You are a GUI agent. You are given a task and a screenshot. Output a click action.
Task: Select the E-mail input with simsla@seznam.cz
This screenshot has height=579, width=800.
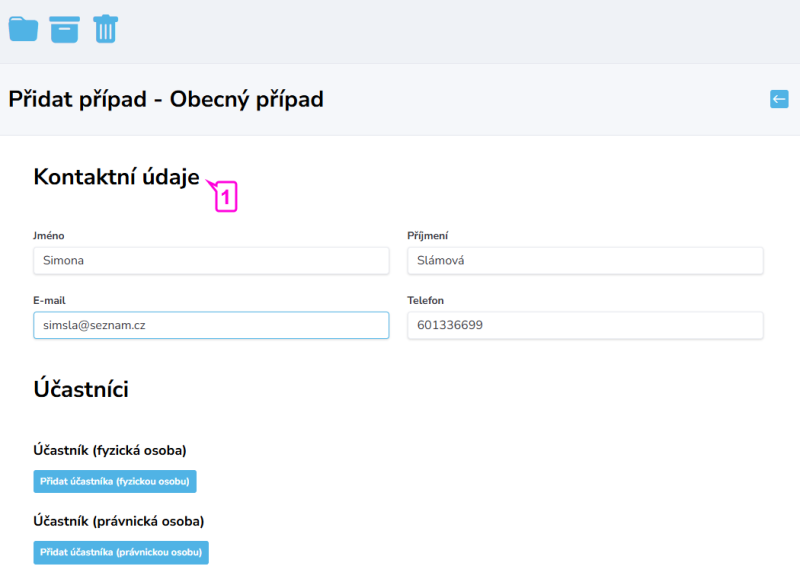[x=211, y=325]
